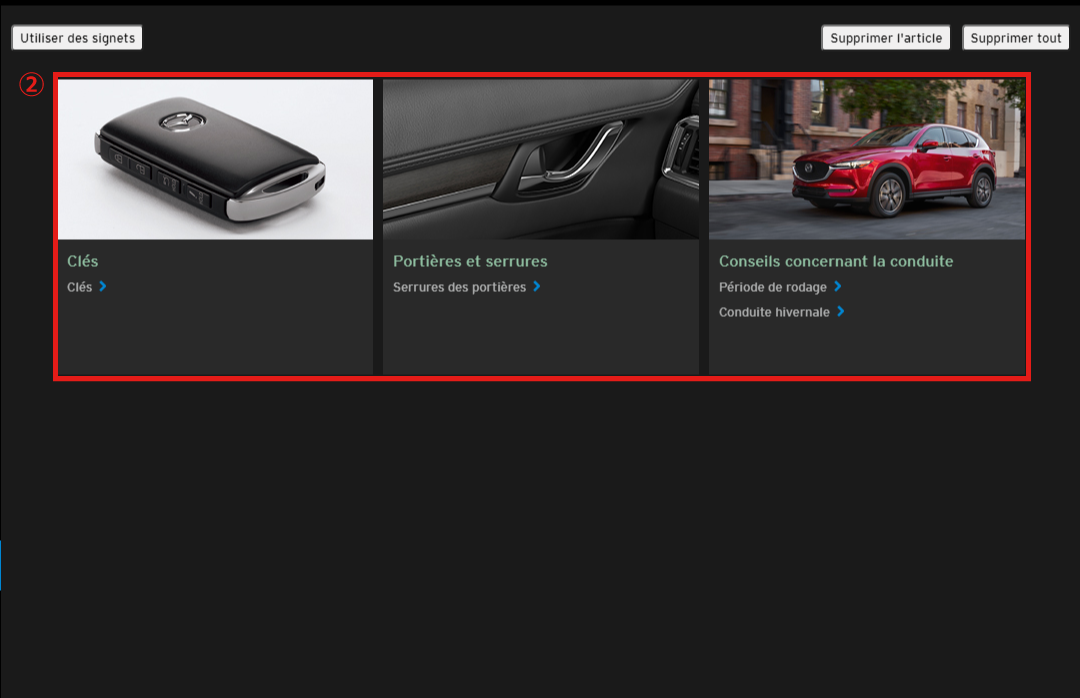Viewport: 1080px width, 698px height.
Task: Select the Conseils concernant la conduite heading
Action: tap(836, 261)
